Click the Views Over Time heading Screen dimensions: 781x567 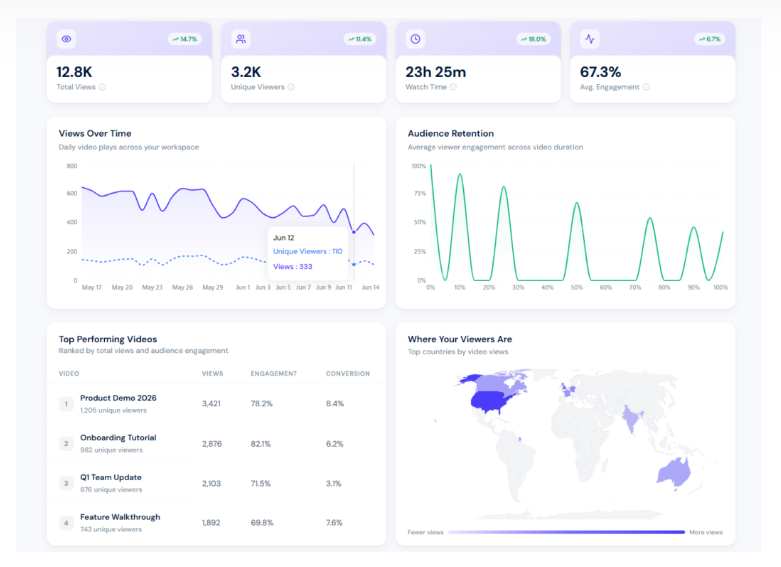[95, 134]
